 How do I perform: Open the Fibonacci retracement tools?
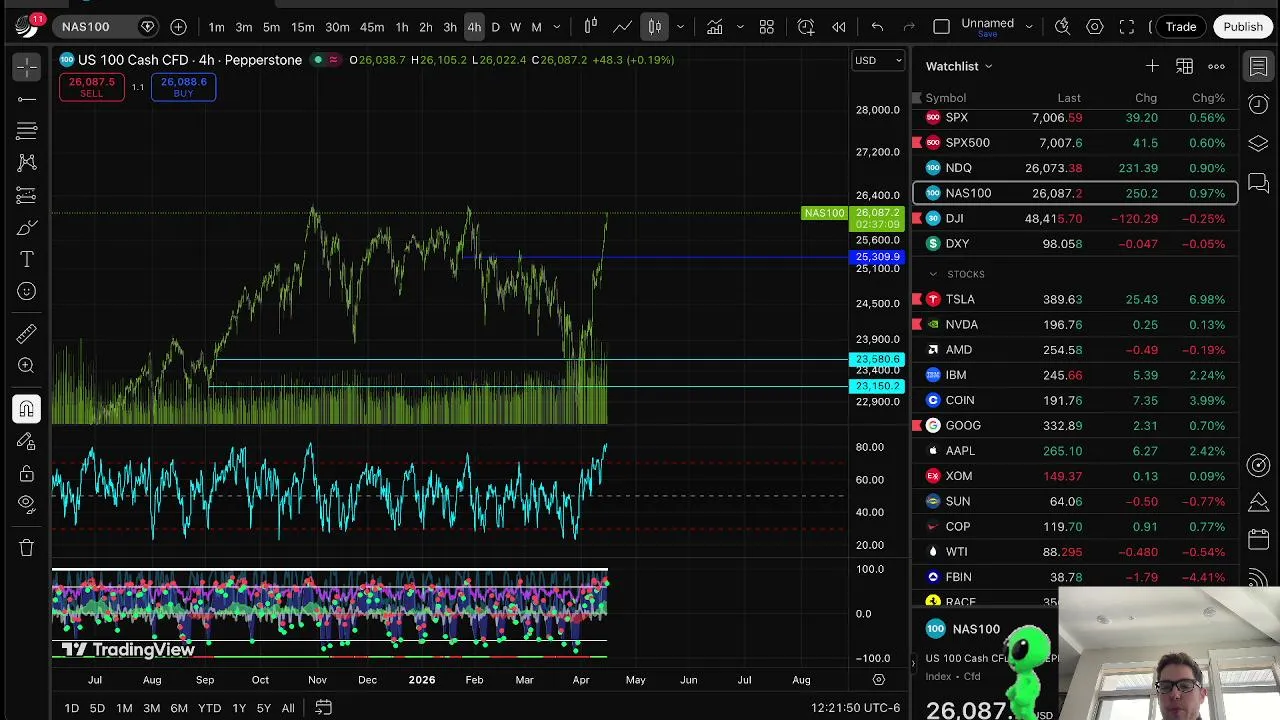(27, 131)
